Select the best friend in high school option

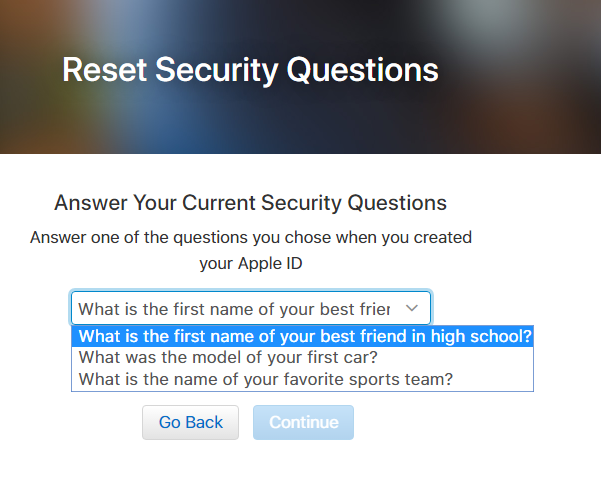point(304,336)
